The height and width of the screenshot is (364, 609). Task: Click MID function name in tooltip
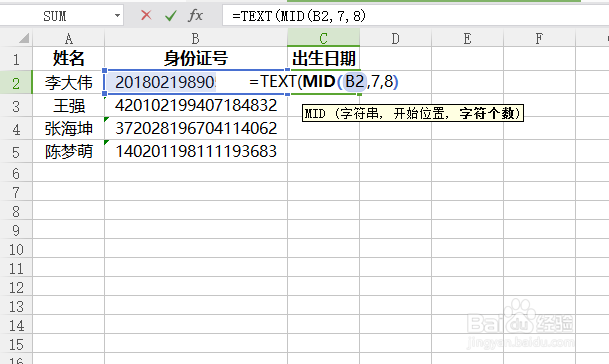(315, 113)
